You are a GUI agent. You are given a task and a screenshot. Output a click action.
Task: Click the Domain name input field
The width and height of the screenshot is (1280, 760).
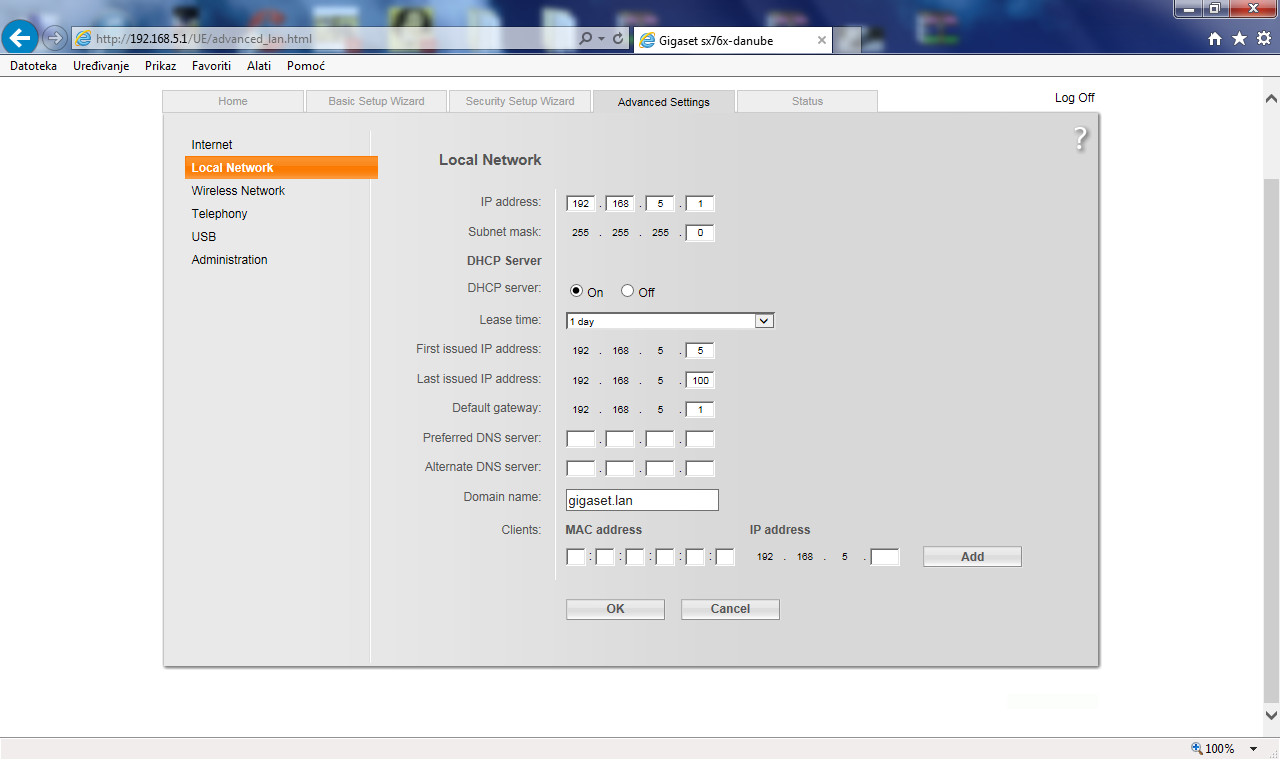(x=642, y=500)
